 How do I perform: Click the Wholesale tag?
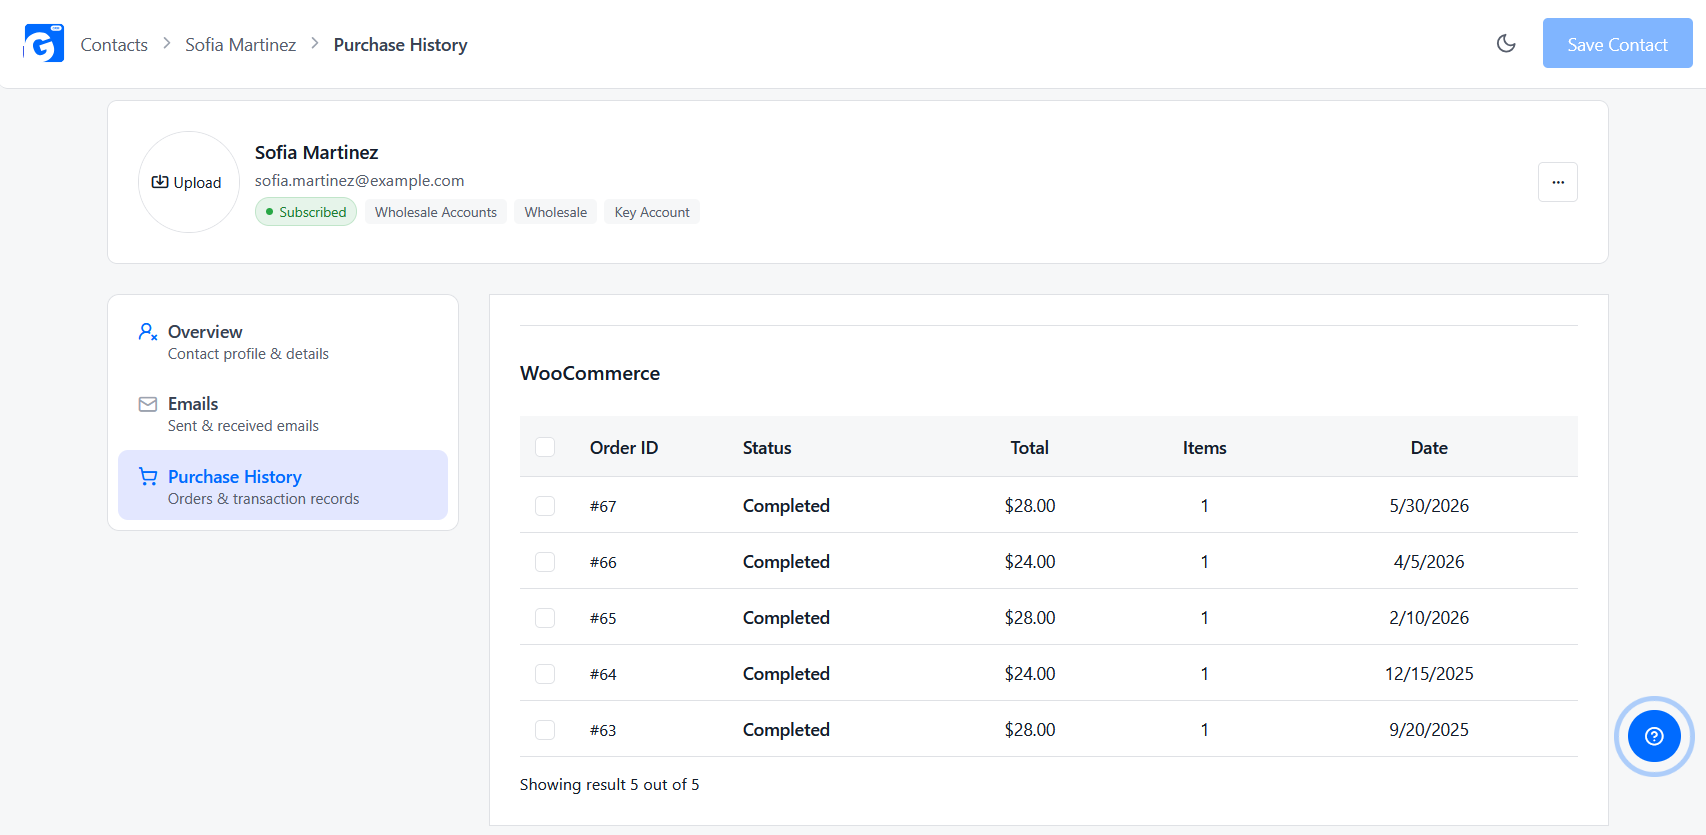tap(556, 212)
